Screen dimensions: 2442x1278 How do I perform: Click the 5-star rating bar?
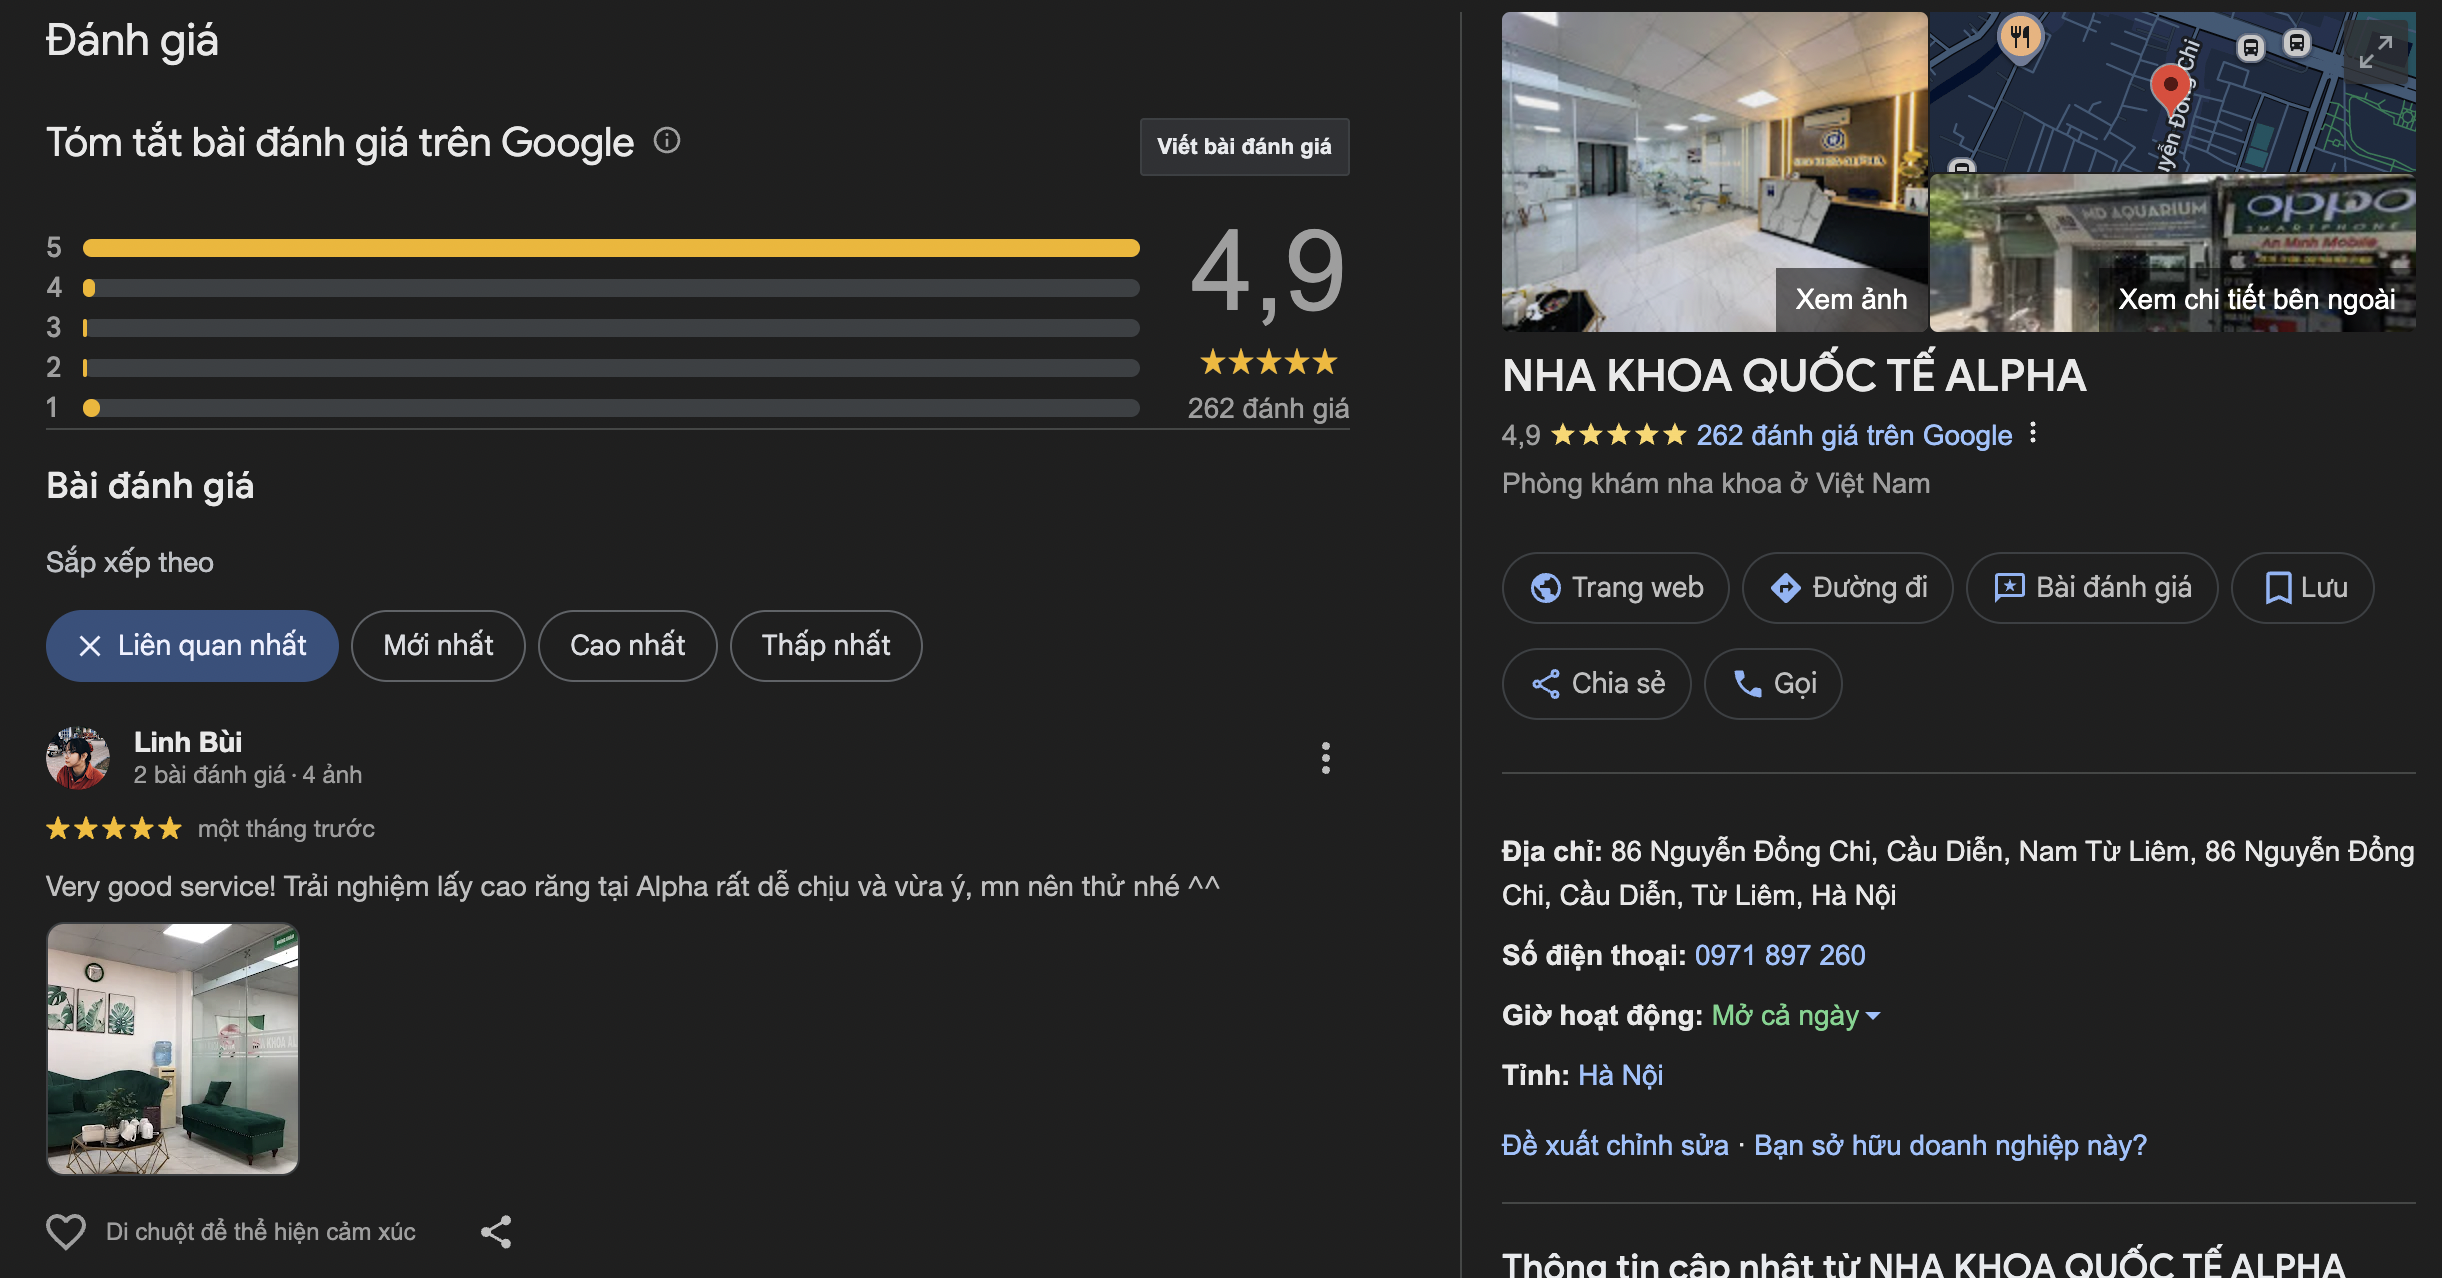coord(610,248)
